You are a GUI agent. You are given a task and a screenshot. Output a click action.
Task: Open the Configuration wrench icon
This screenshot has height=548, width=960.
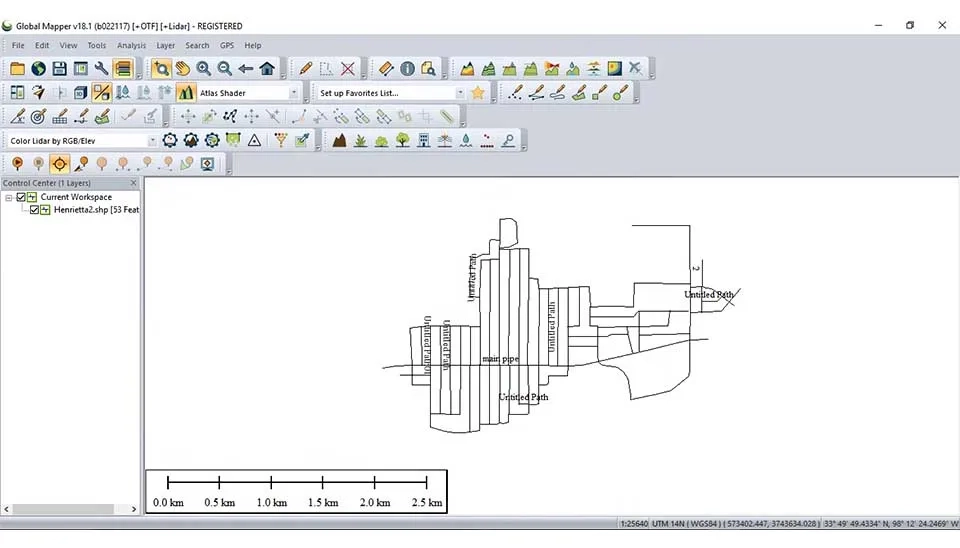[x=101, y=69]
